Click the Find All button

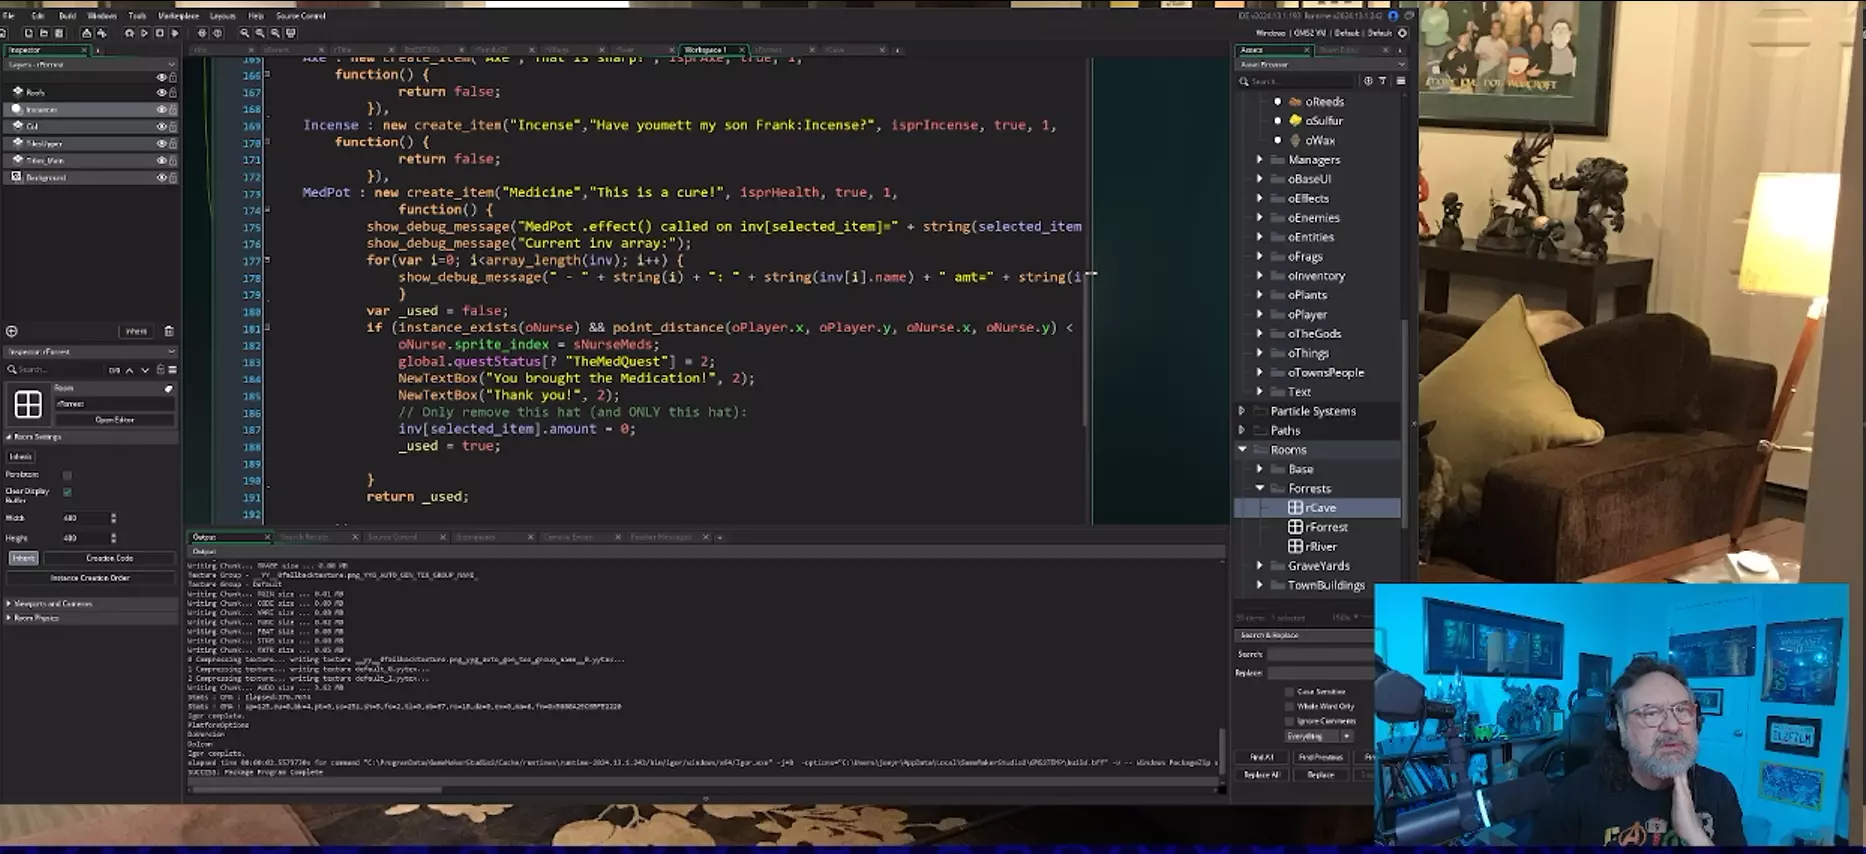(1262, 757)
